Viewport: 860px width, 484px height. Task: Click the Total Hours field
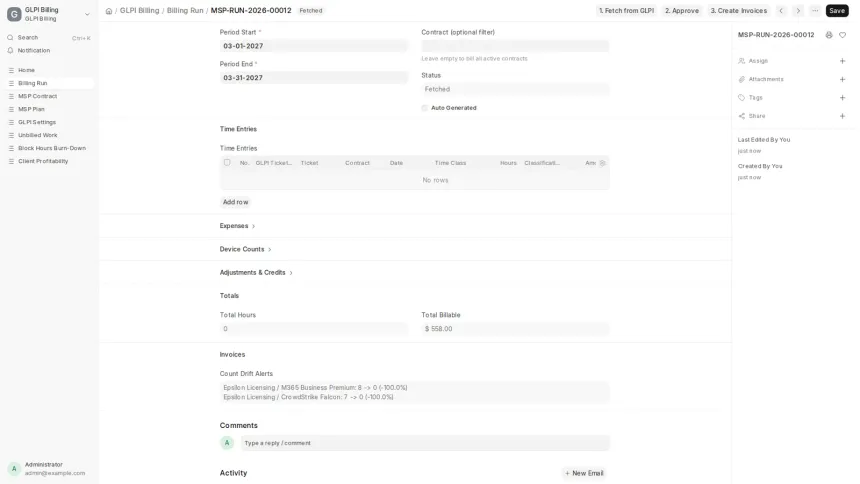[x=314, y=329]
